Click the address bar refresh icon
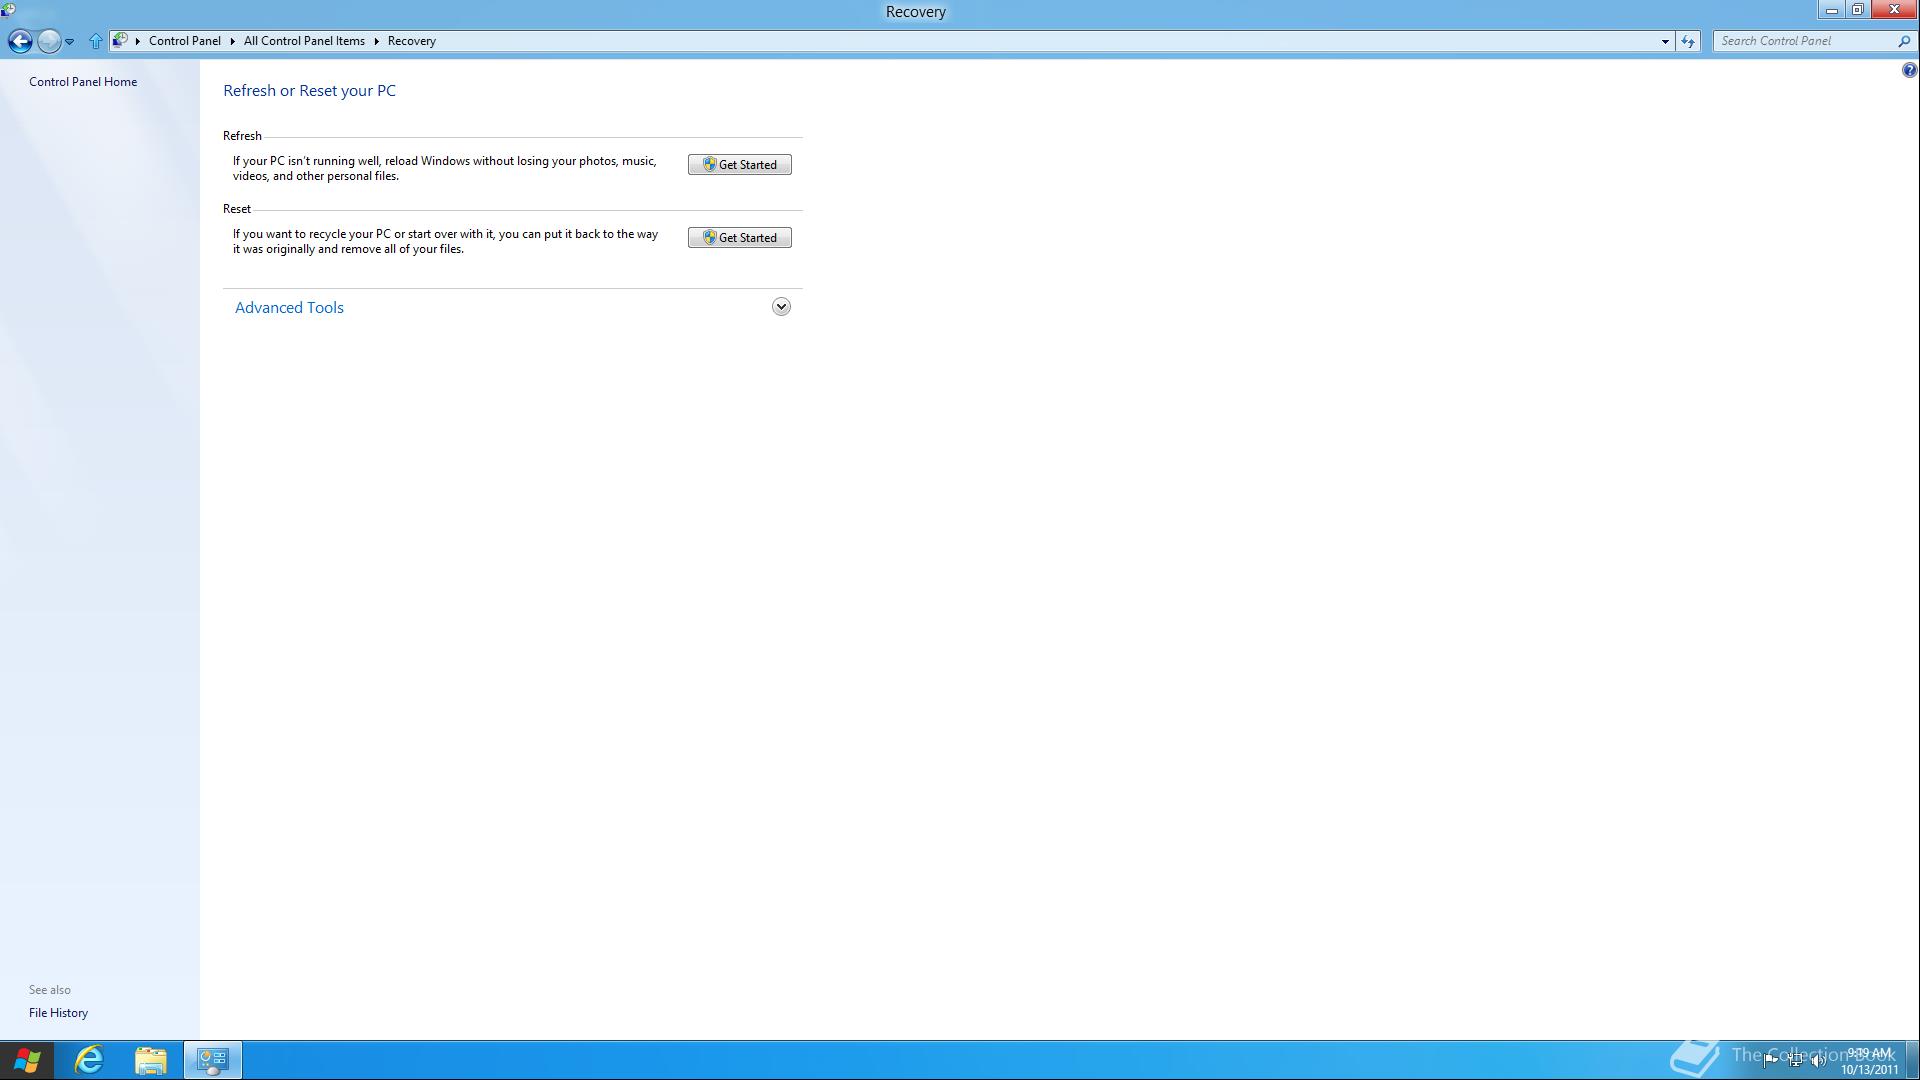Viewport: 1920px width, 1080px height. (1688, 41)
